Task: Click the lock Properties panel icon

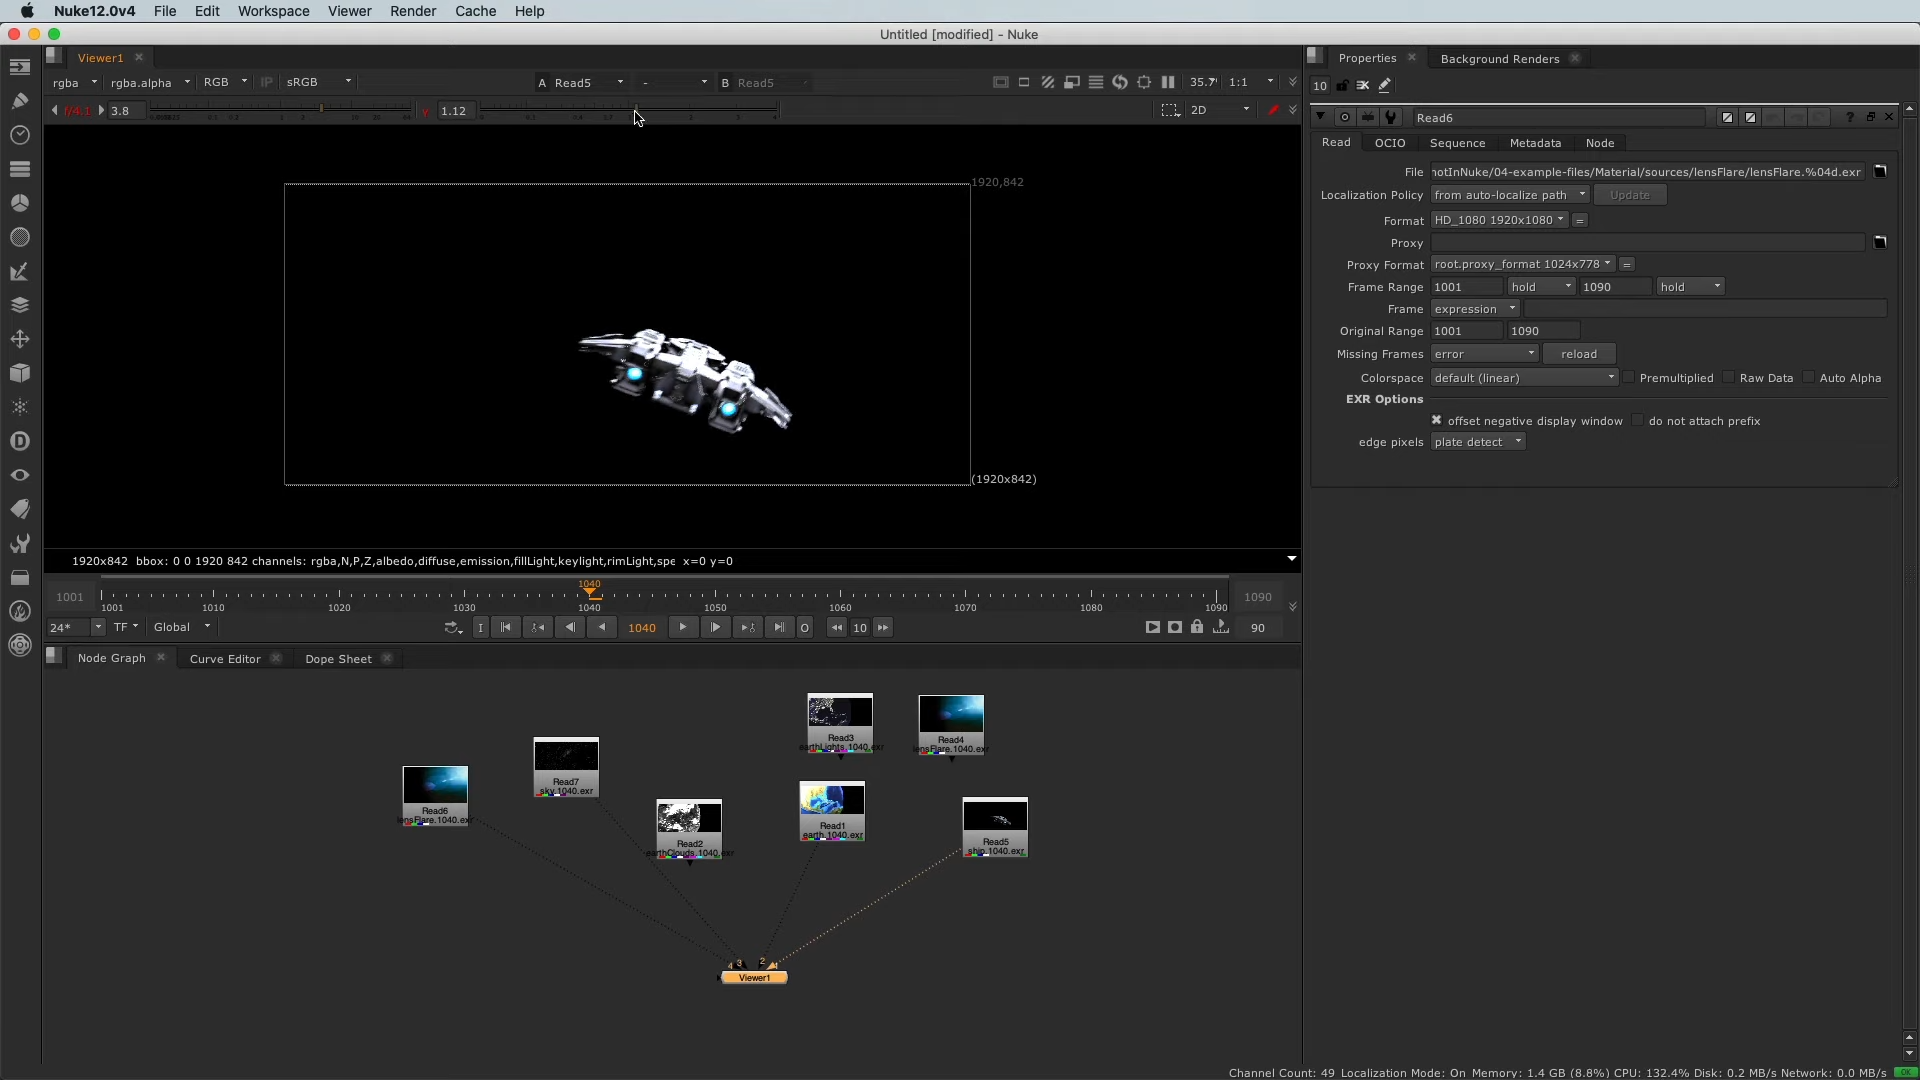Action: click(x=1342, y=86)
